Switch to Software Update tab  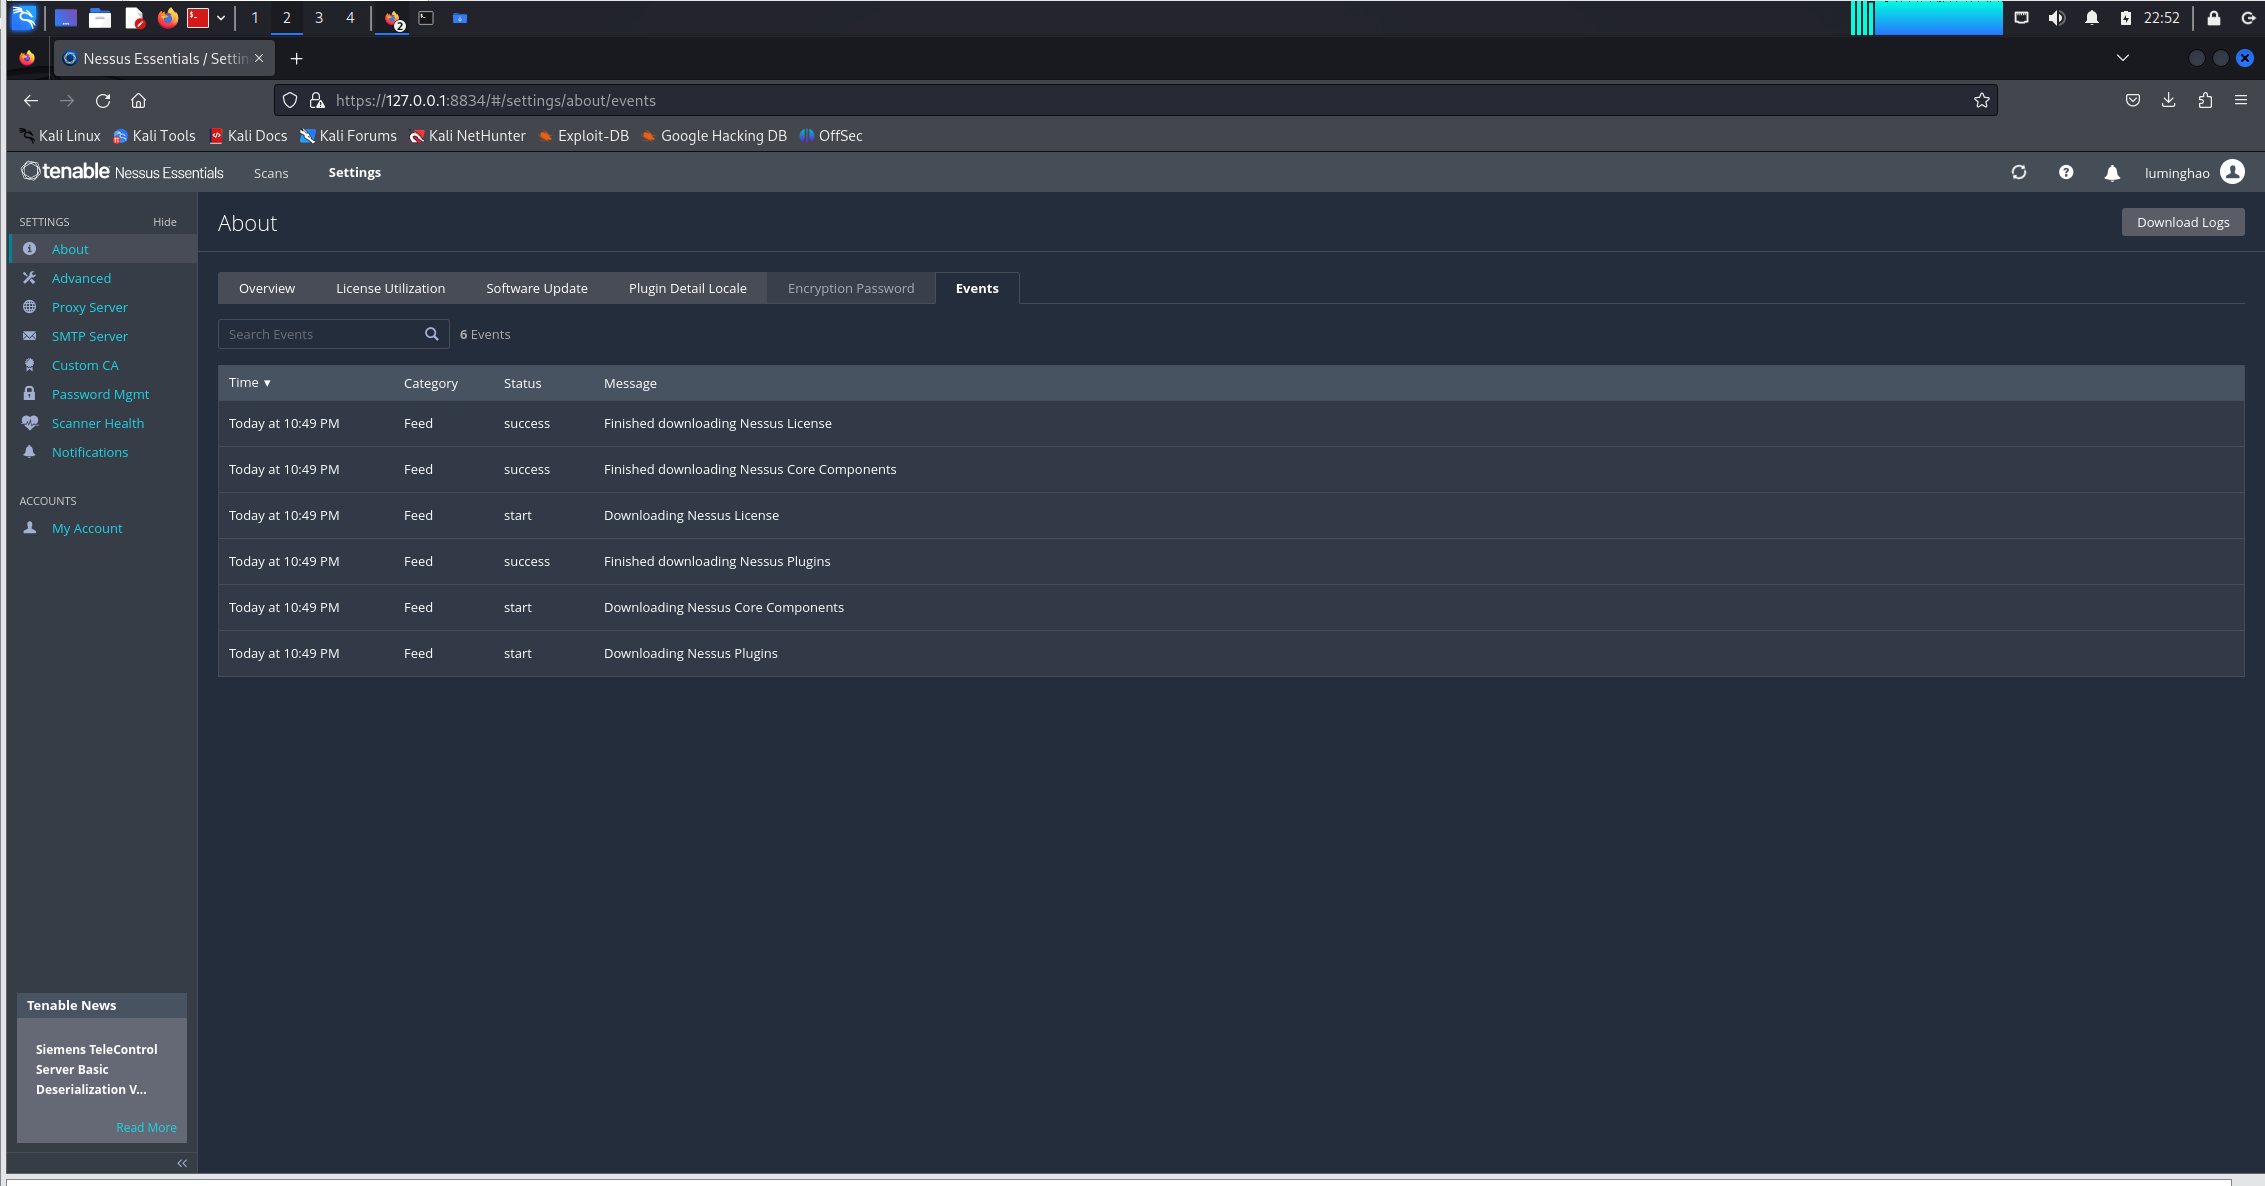click(x=536, y=288)
